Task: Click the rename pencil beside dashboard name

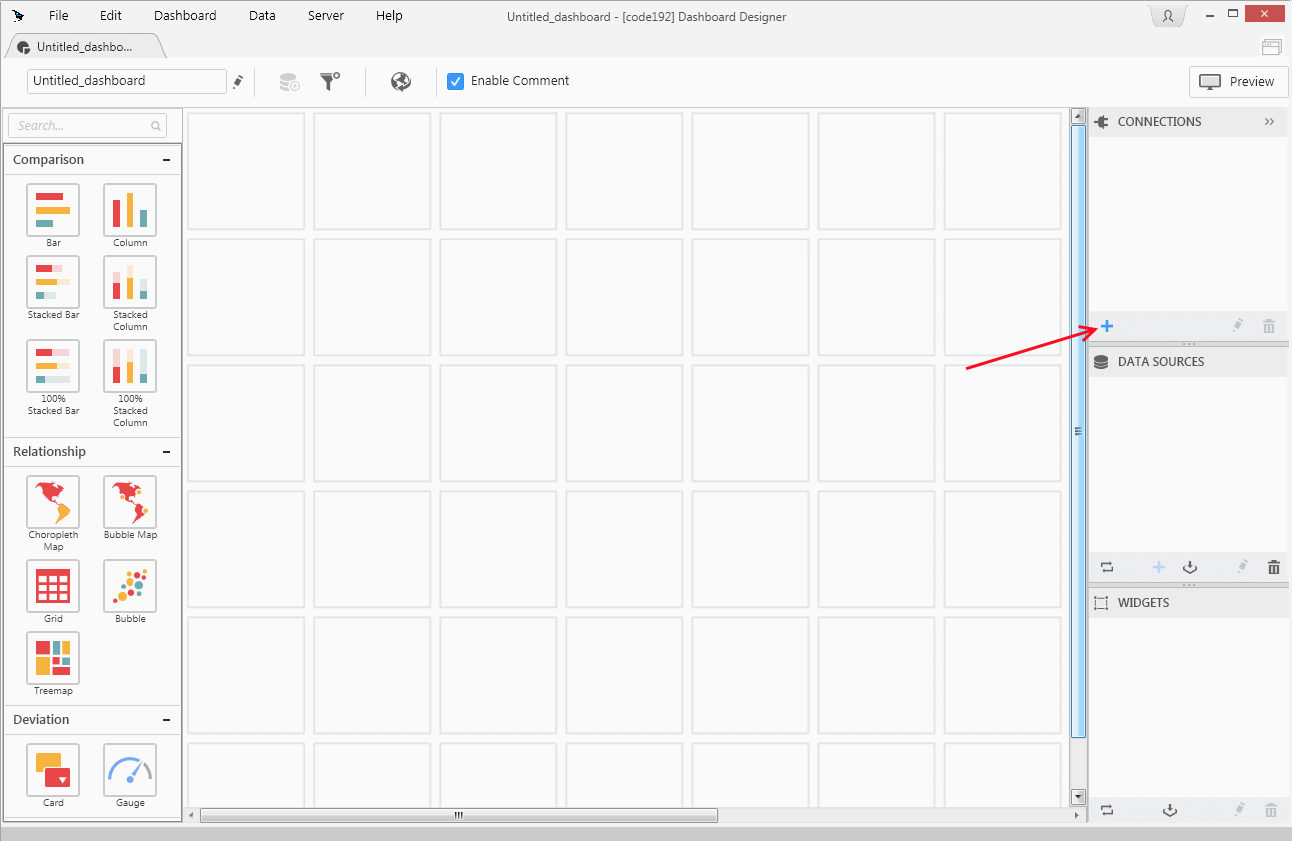Action: click(x=238, y=82)
